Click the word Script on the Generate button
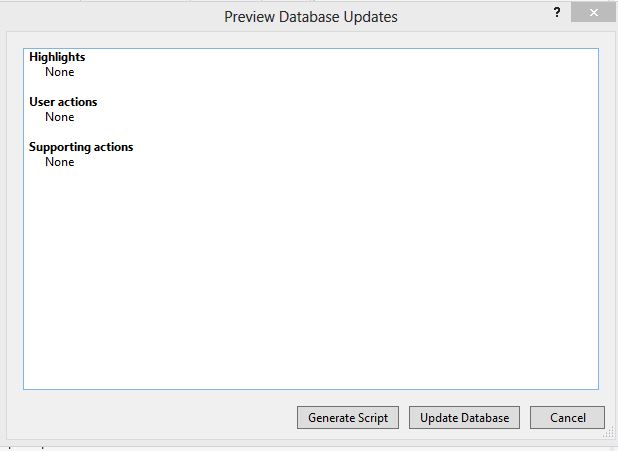This screenshot has width=618, height=451. coord(372,418)
